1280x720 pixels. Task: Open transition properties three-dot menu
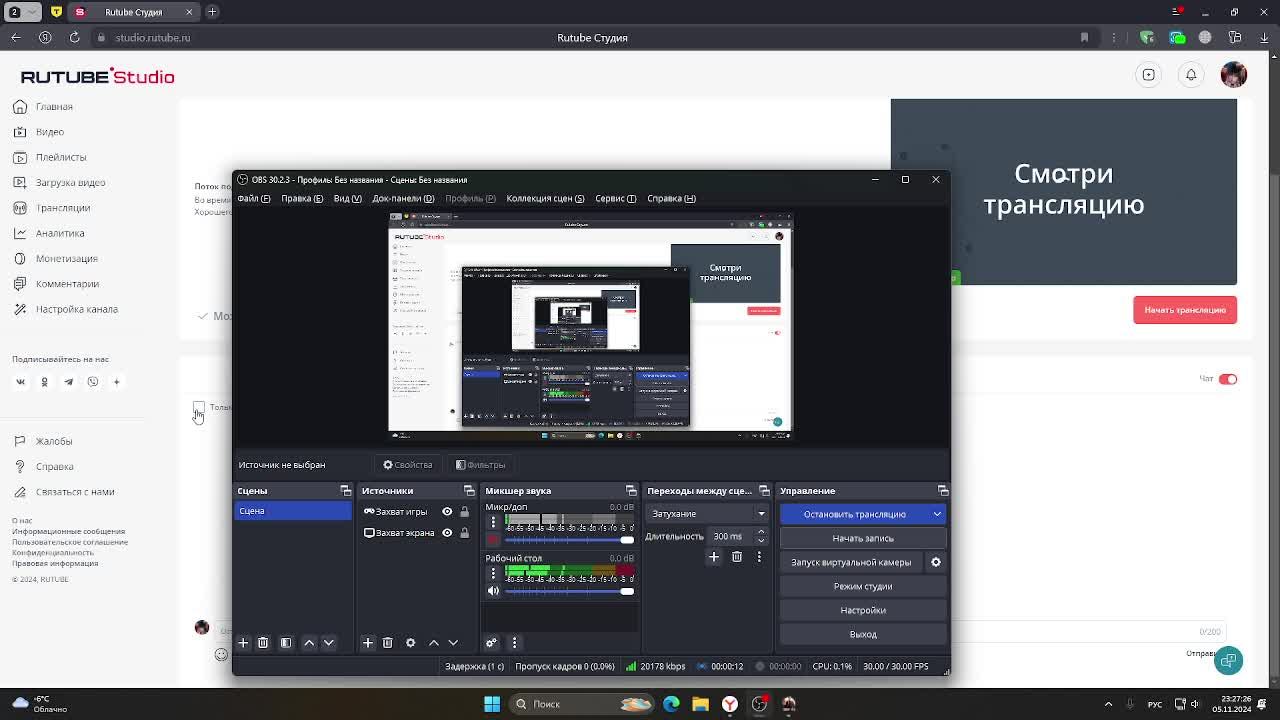(x=759, y=557)
